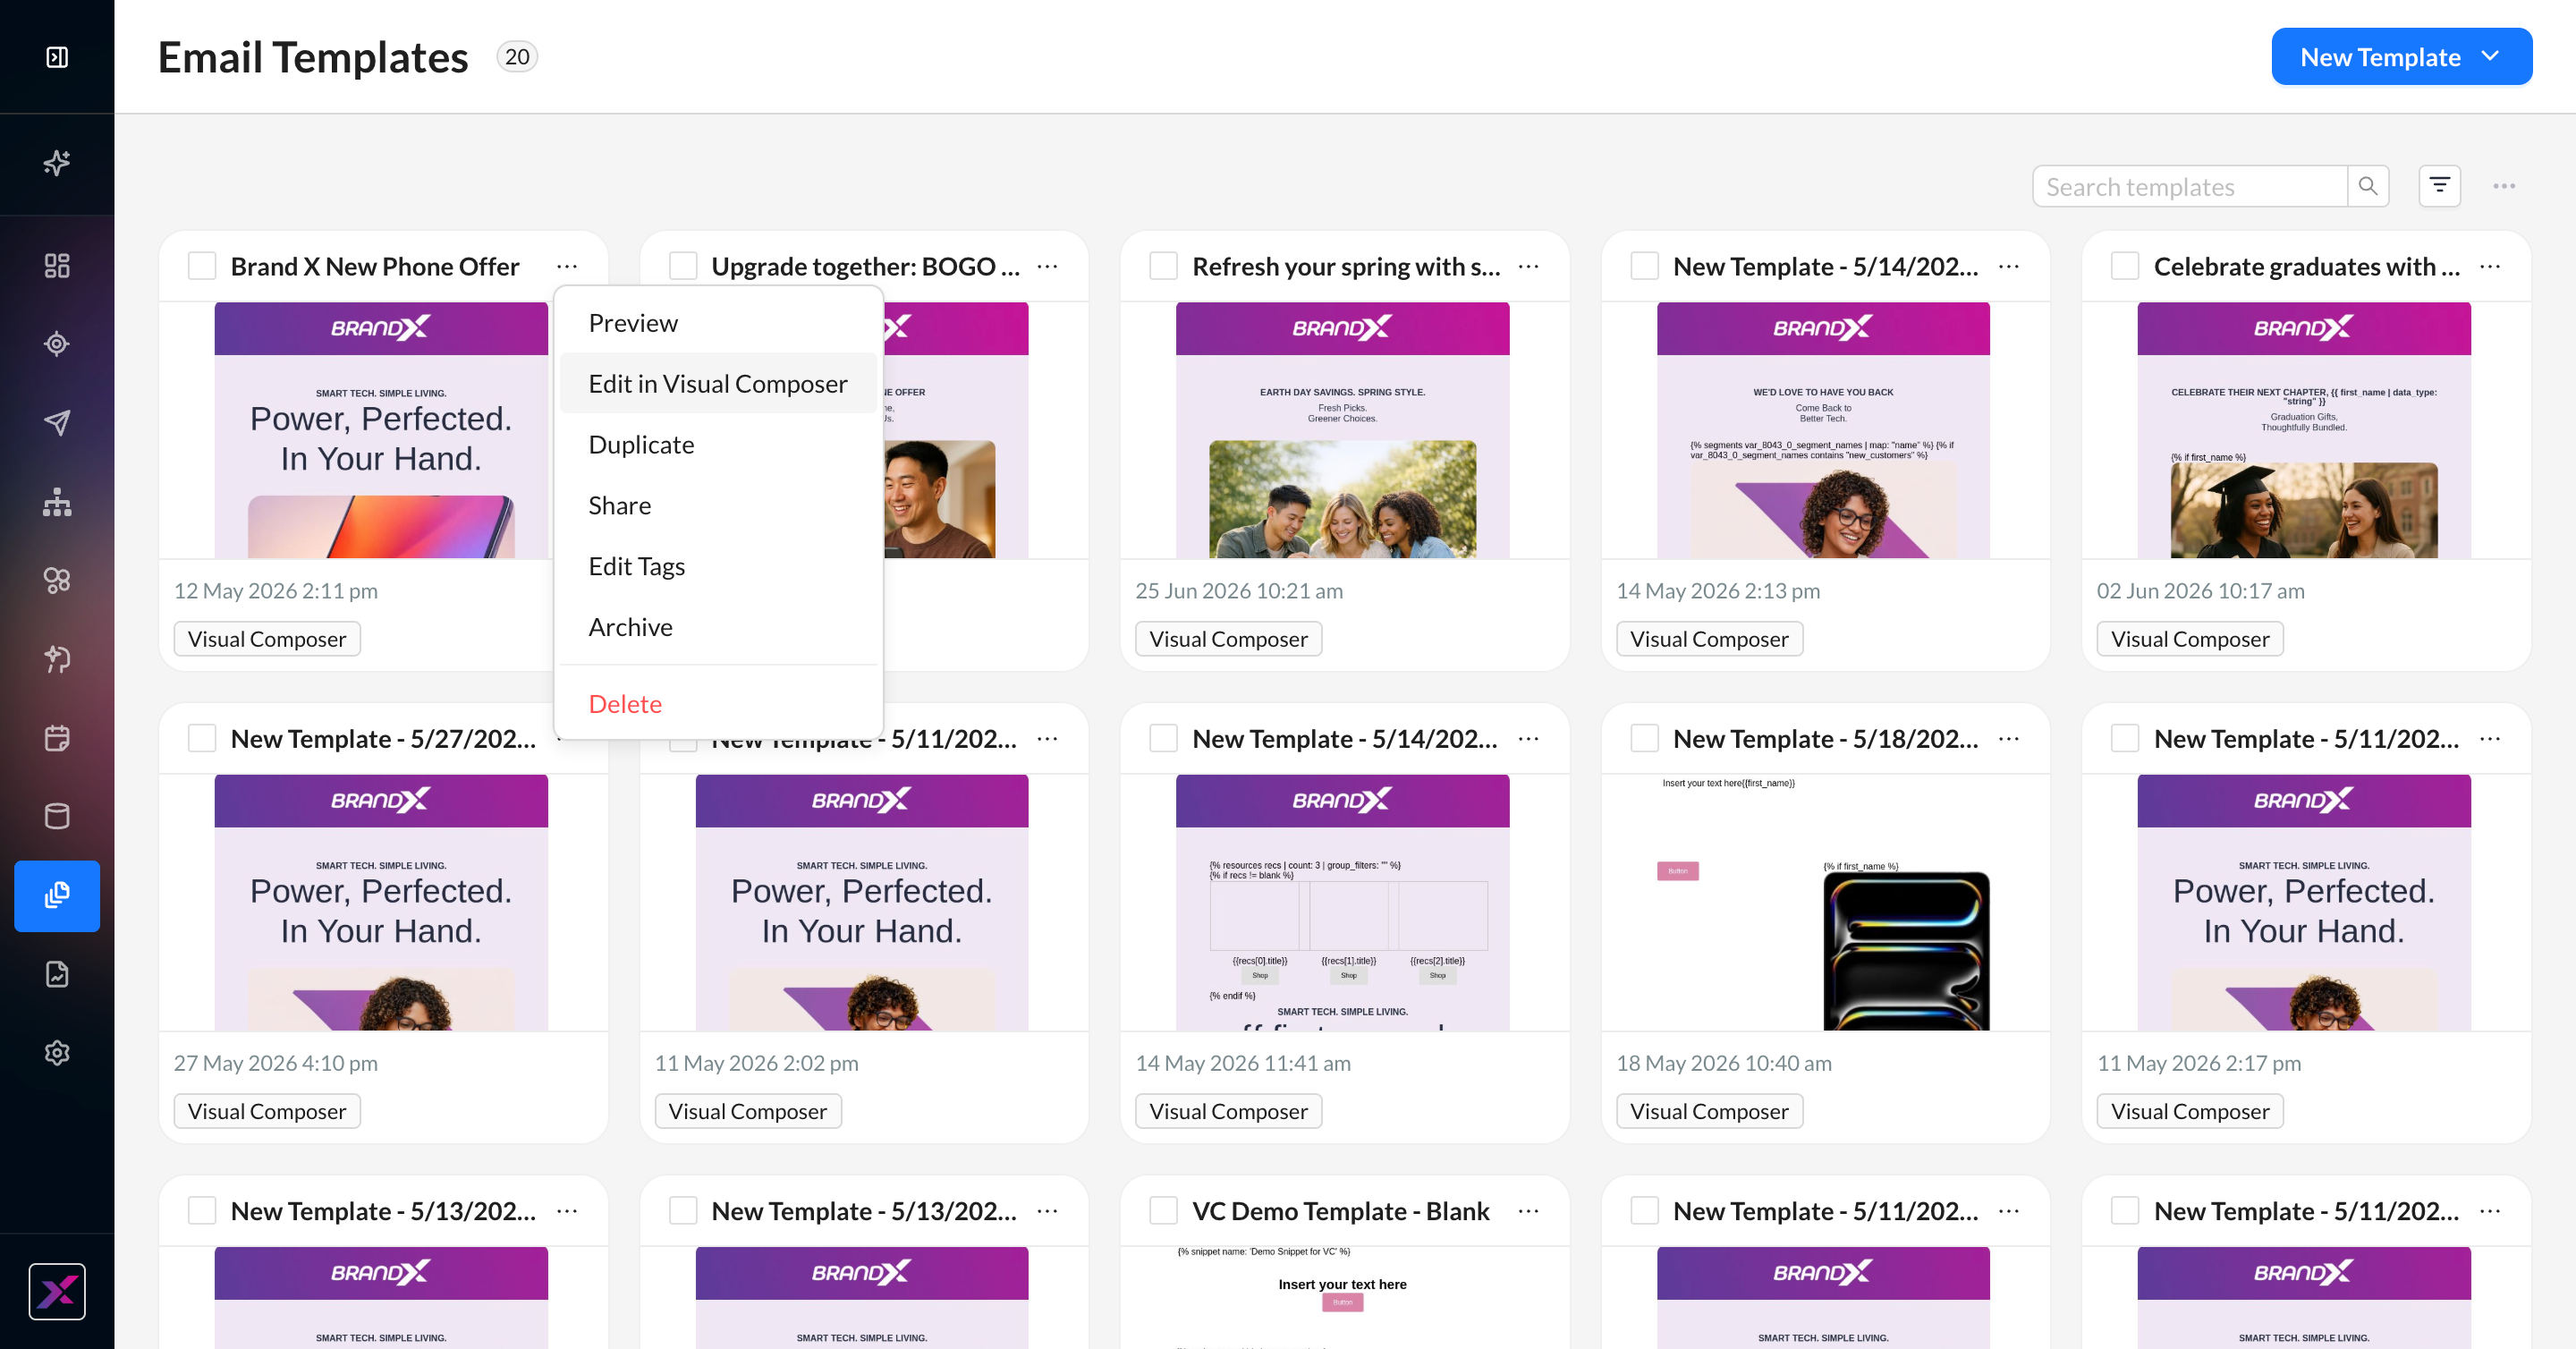Open the paper plane icon in sidebar

[57, 423]
